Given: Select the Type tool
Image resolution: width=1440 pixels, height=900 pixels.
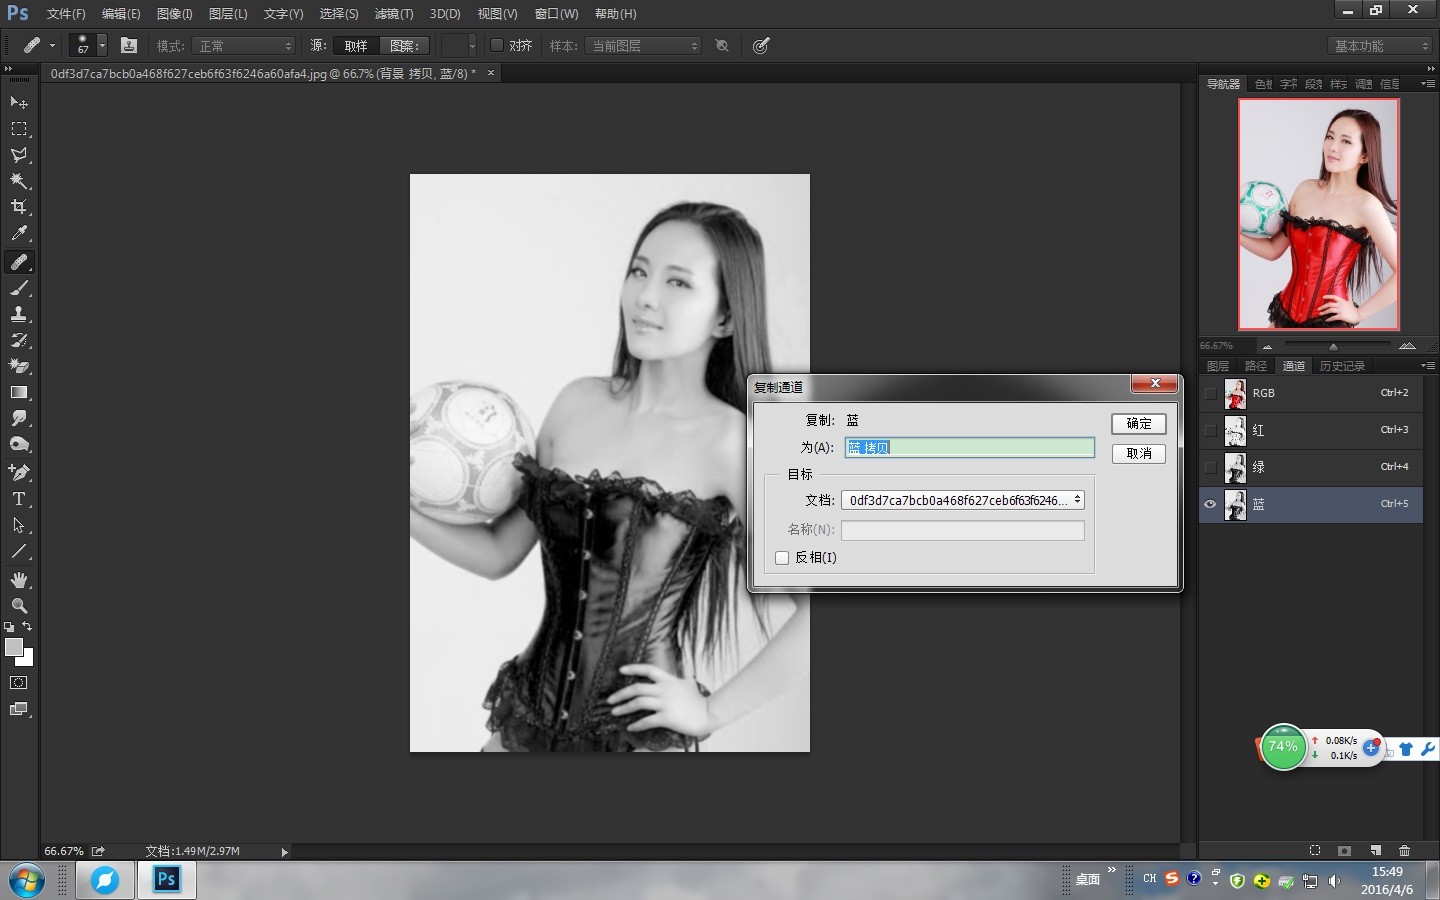Looking at the screenshot, I should coord(19,498).
